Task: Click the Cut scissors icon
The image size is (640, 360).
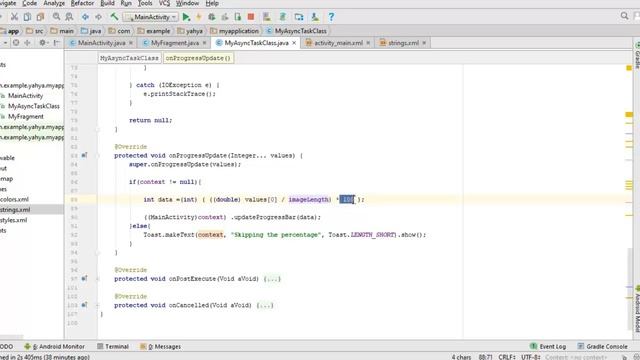Action: pos(14,17)
